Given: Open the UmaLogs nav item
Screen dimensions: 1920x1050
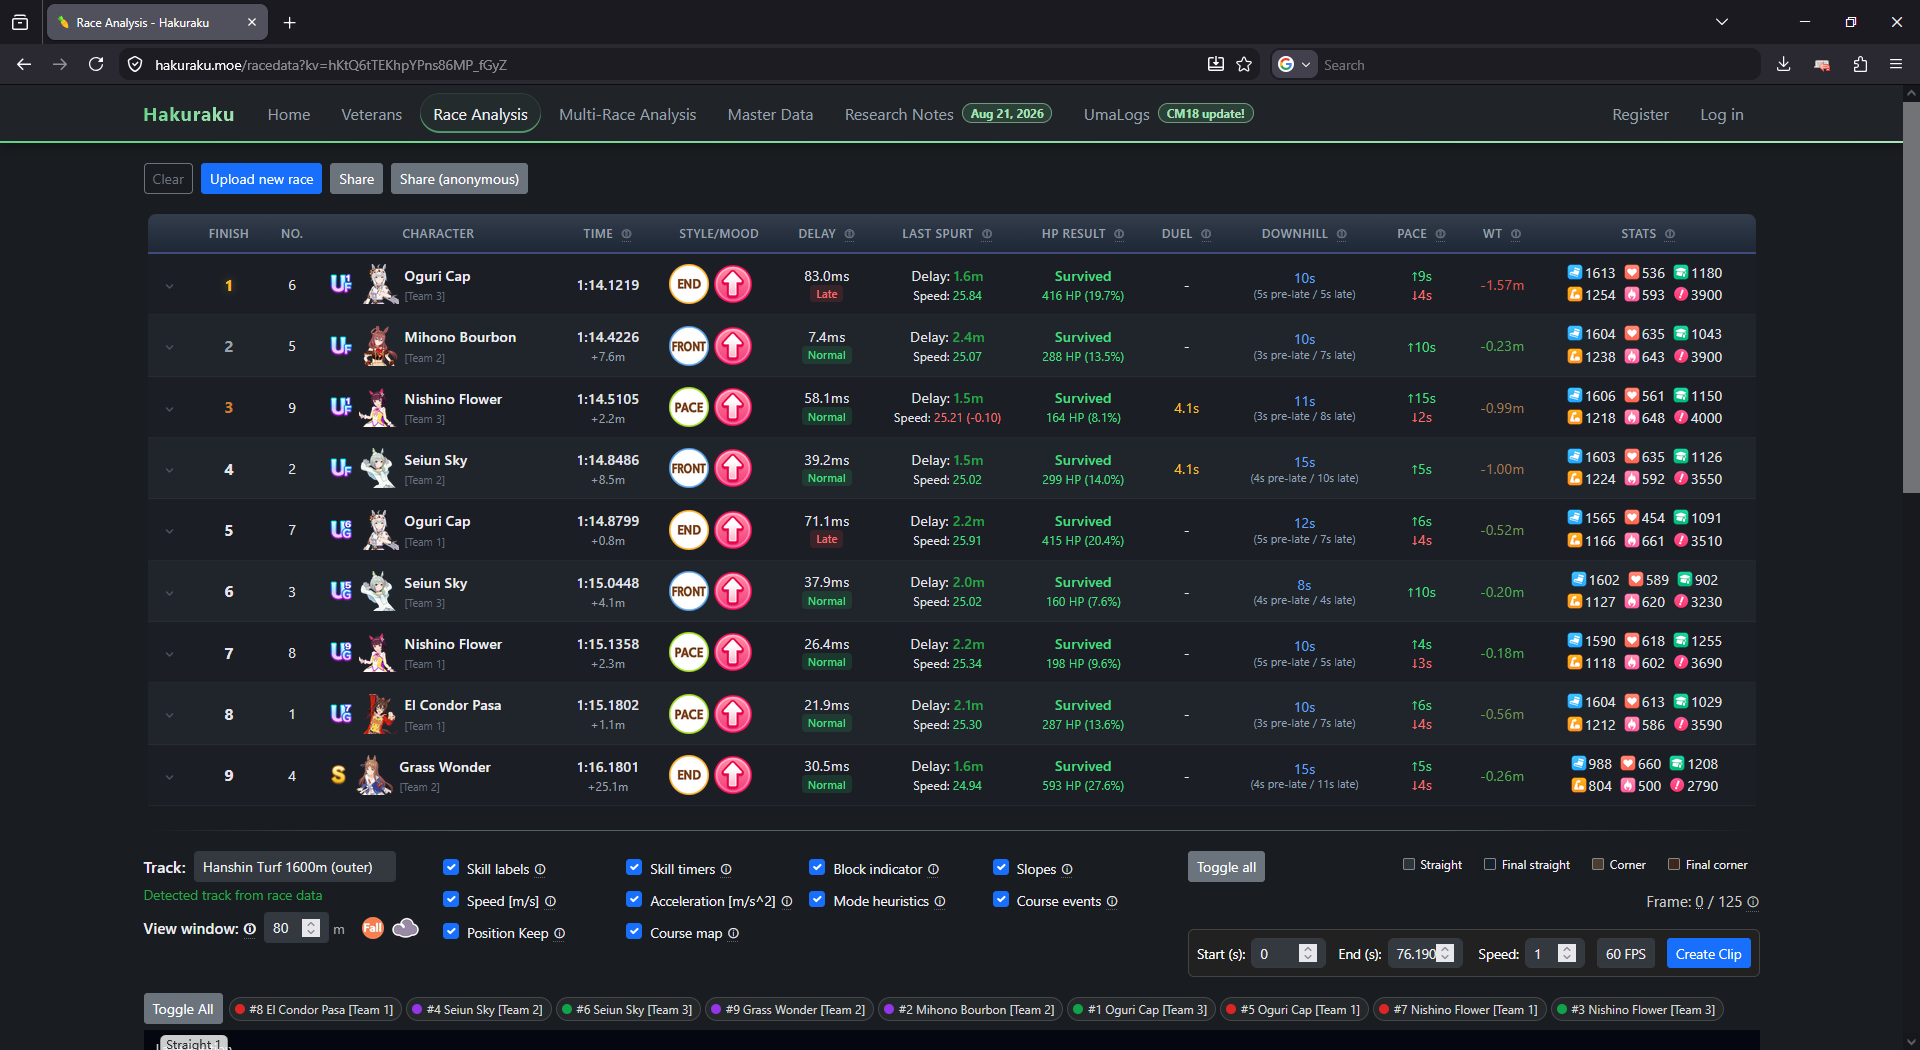Looking at the screenshot, I should (x=1116, y=115).
